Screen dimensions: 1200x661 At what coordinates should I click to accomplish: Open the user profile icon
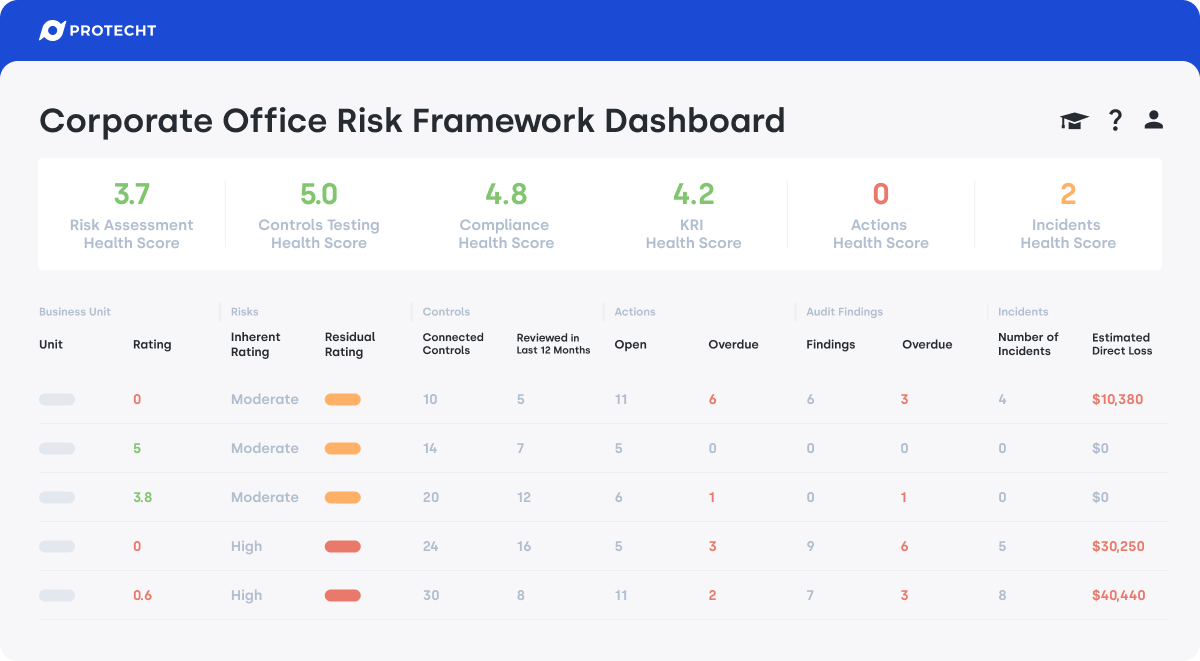1154,120
